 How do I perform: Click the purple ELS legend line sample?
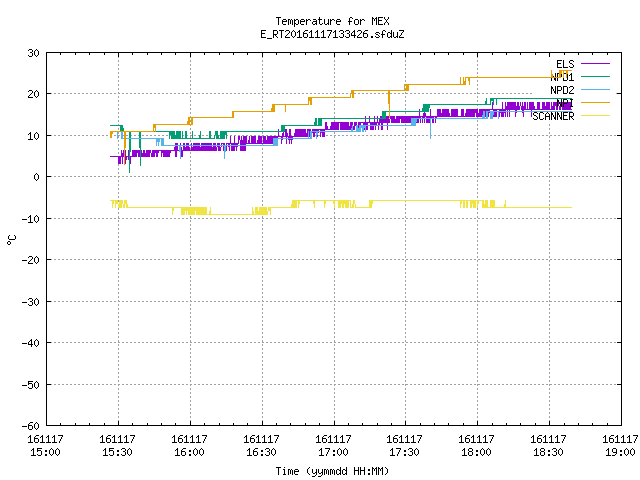click(595, 64)
